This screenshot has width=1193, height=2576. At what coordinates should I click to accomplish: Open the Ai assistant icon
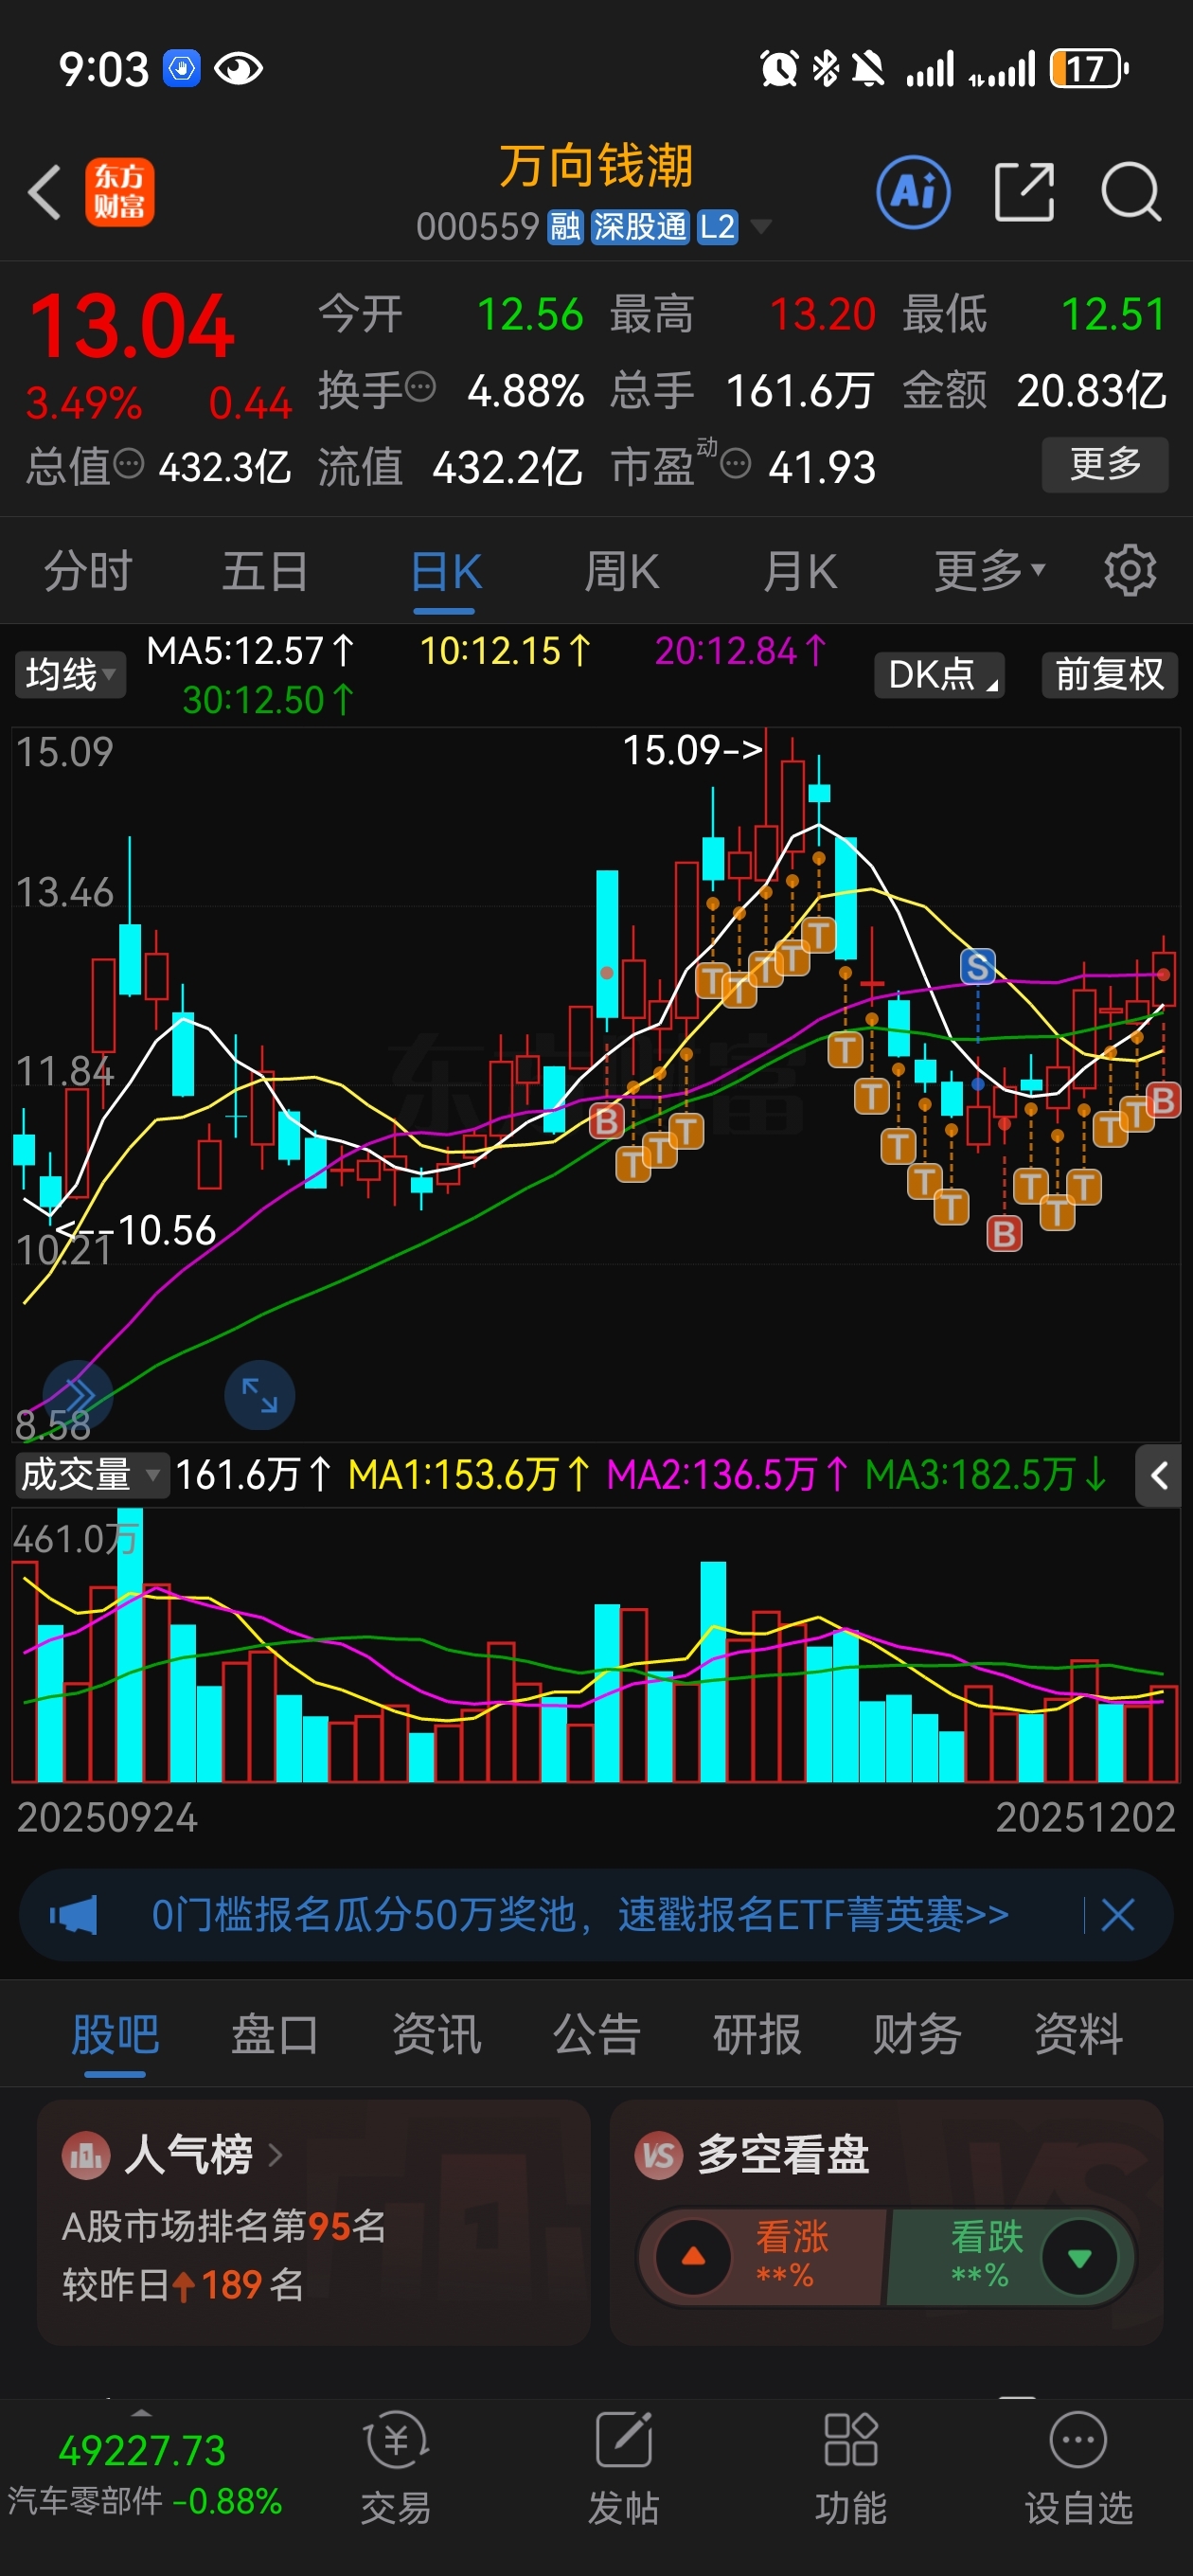click(913, 192)
